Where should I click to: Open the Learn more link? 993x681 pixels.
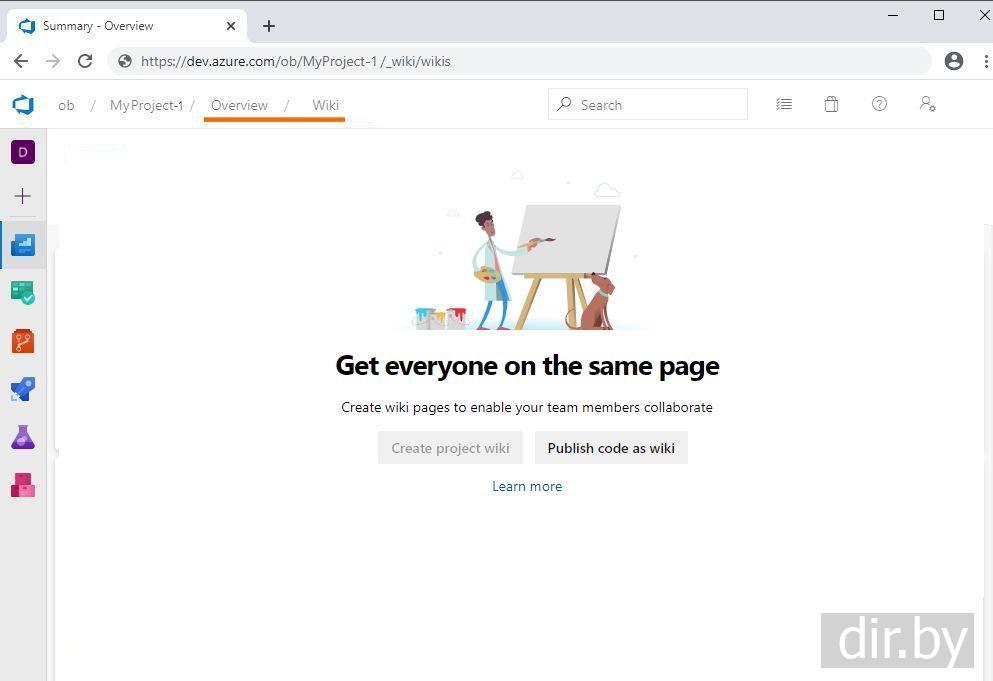pyautogui.click(x=527, y=487)
